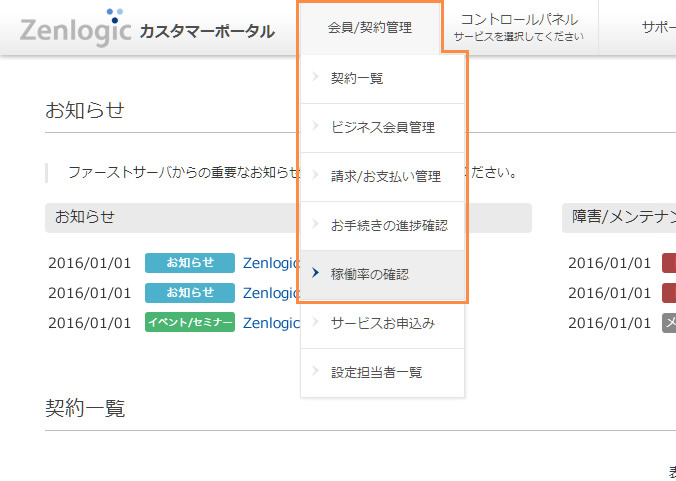The height and width of the screenshot is (481, 676).
Task: Choose ビジネス会員管理 menu entry
Action: (x=382, y=128)
